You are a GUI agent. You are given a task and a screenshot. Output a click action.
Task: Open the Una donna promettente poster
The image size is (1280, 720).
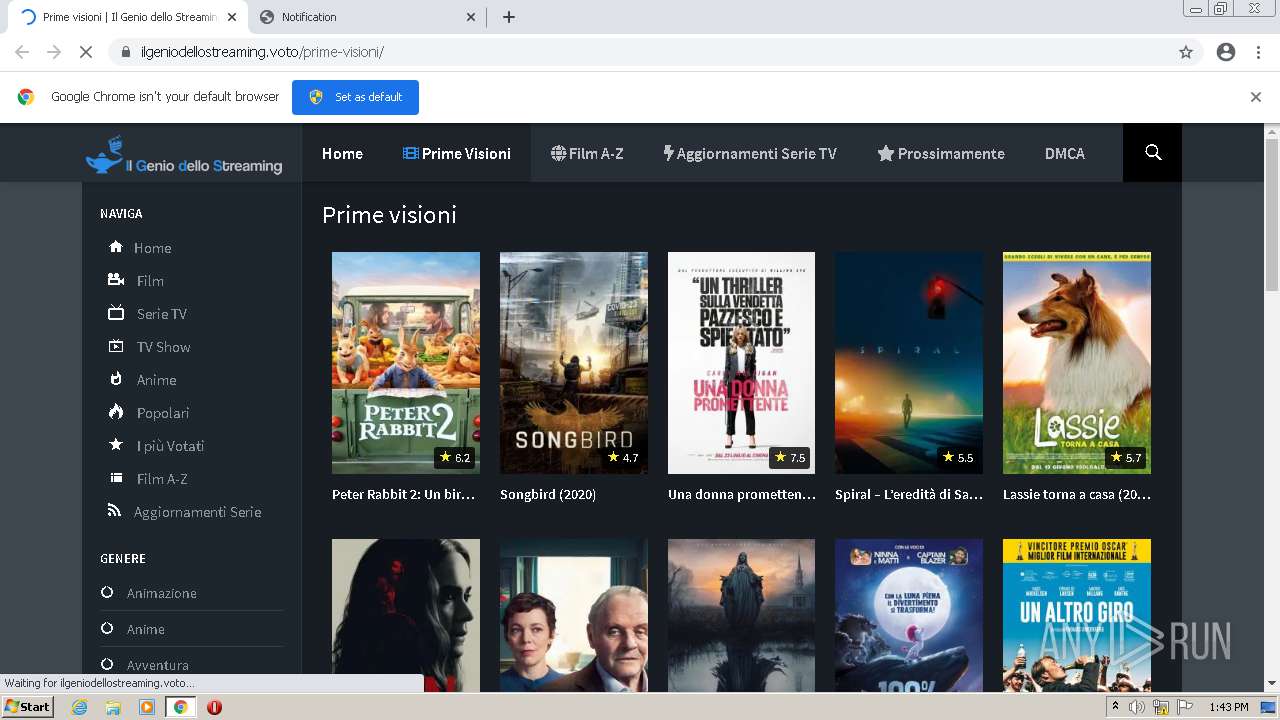tap(741, 363)
